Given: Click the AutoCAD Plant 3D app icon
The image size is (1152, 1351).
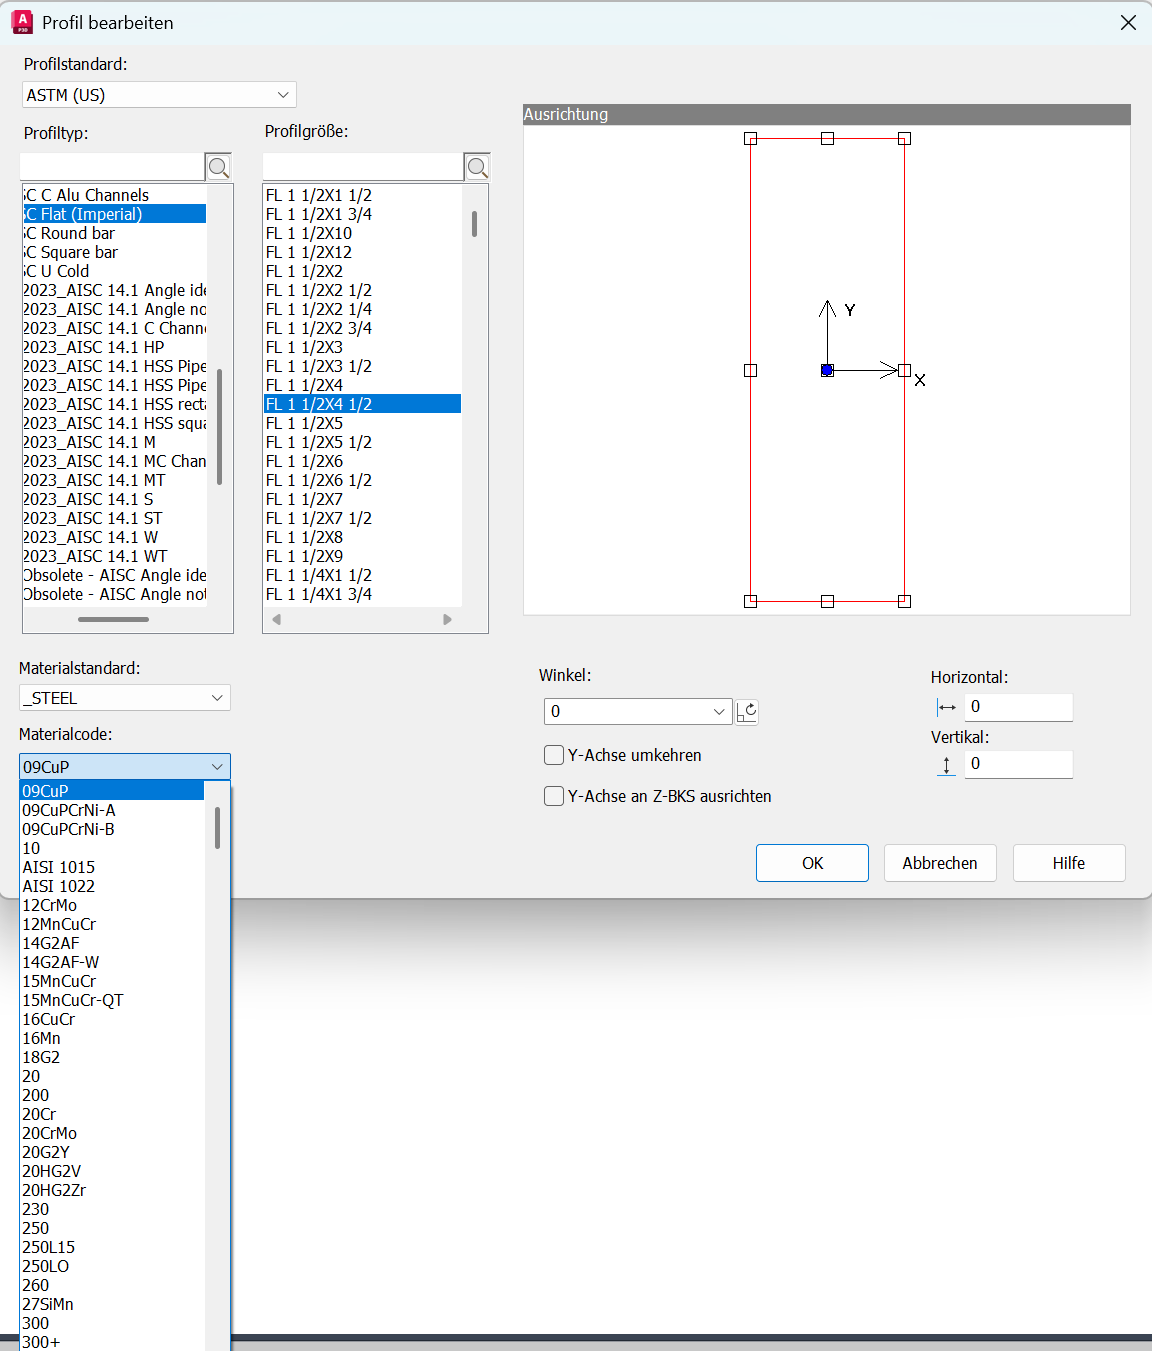Looking at the screenshot, I should [22, 22].
